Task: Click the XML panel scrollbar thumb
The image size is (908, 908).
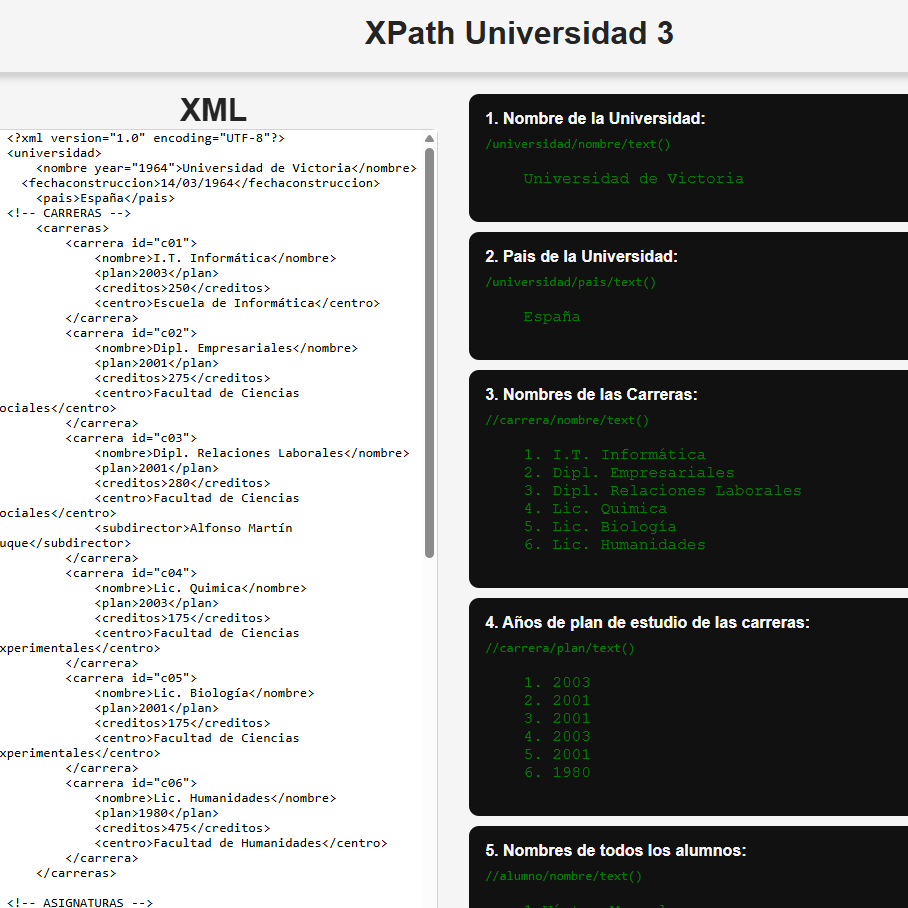Action: 429,353
